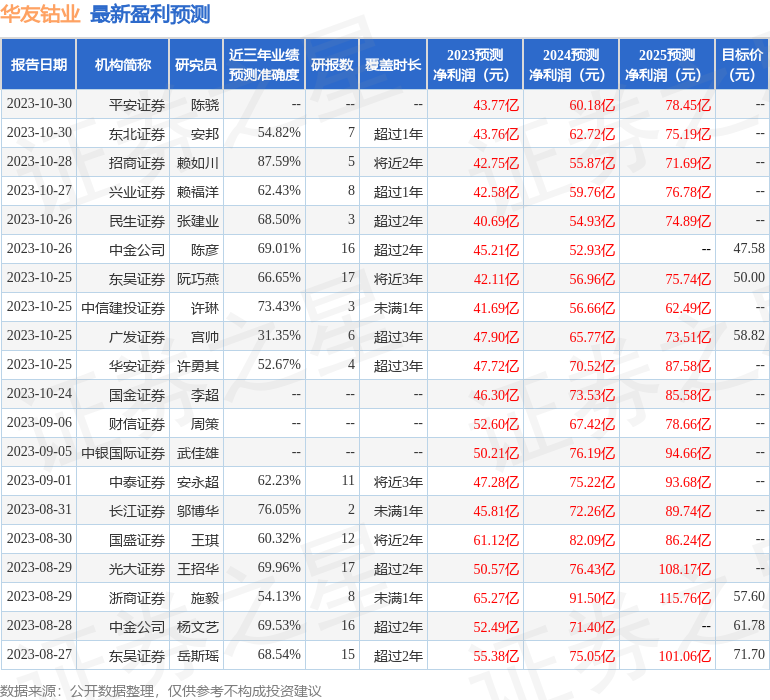Select the 2023 forecast 61.12亿
This screenshot has height=700, width=770.
pos(496,539)
